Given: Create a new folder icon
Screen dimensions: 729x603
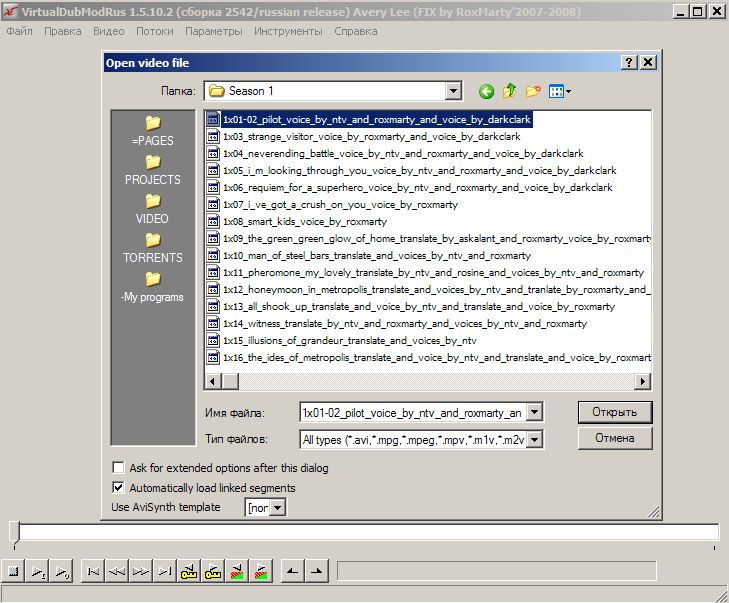Looking at the screenshot, I should tap(533, 91).
